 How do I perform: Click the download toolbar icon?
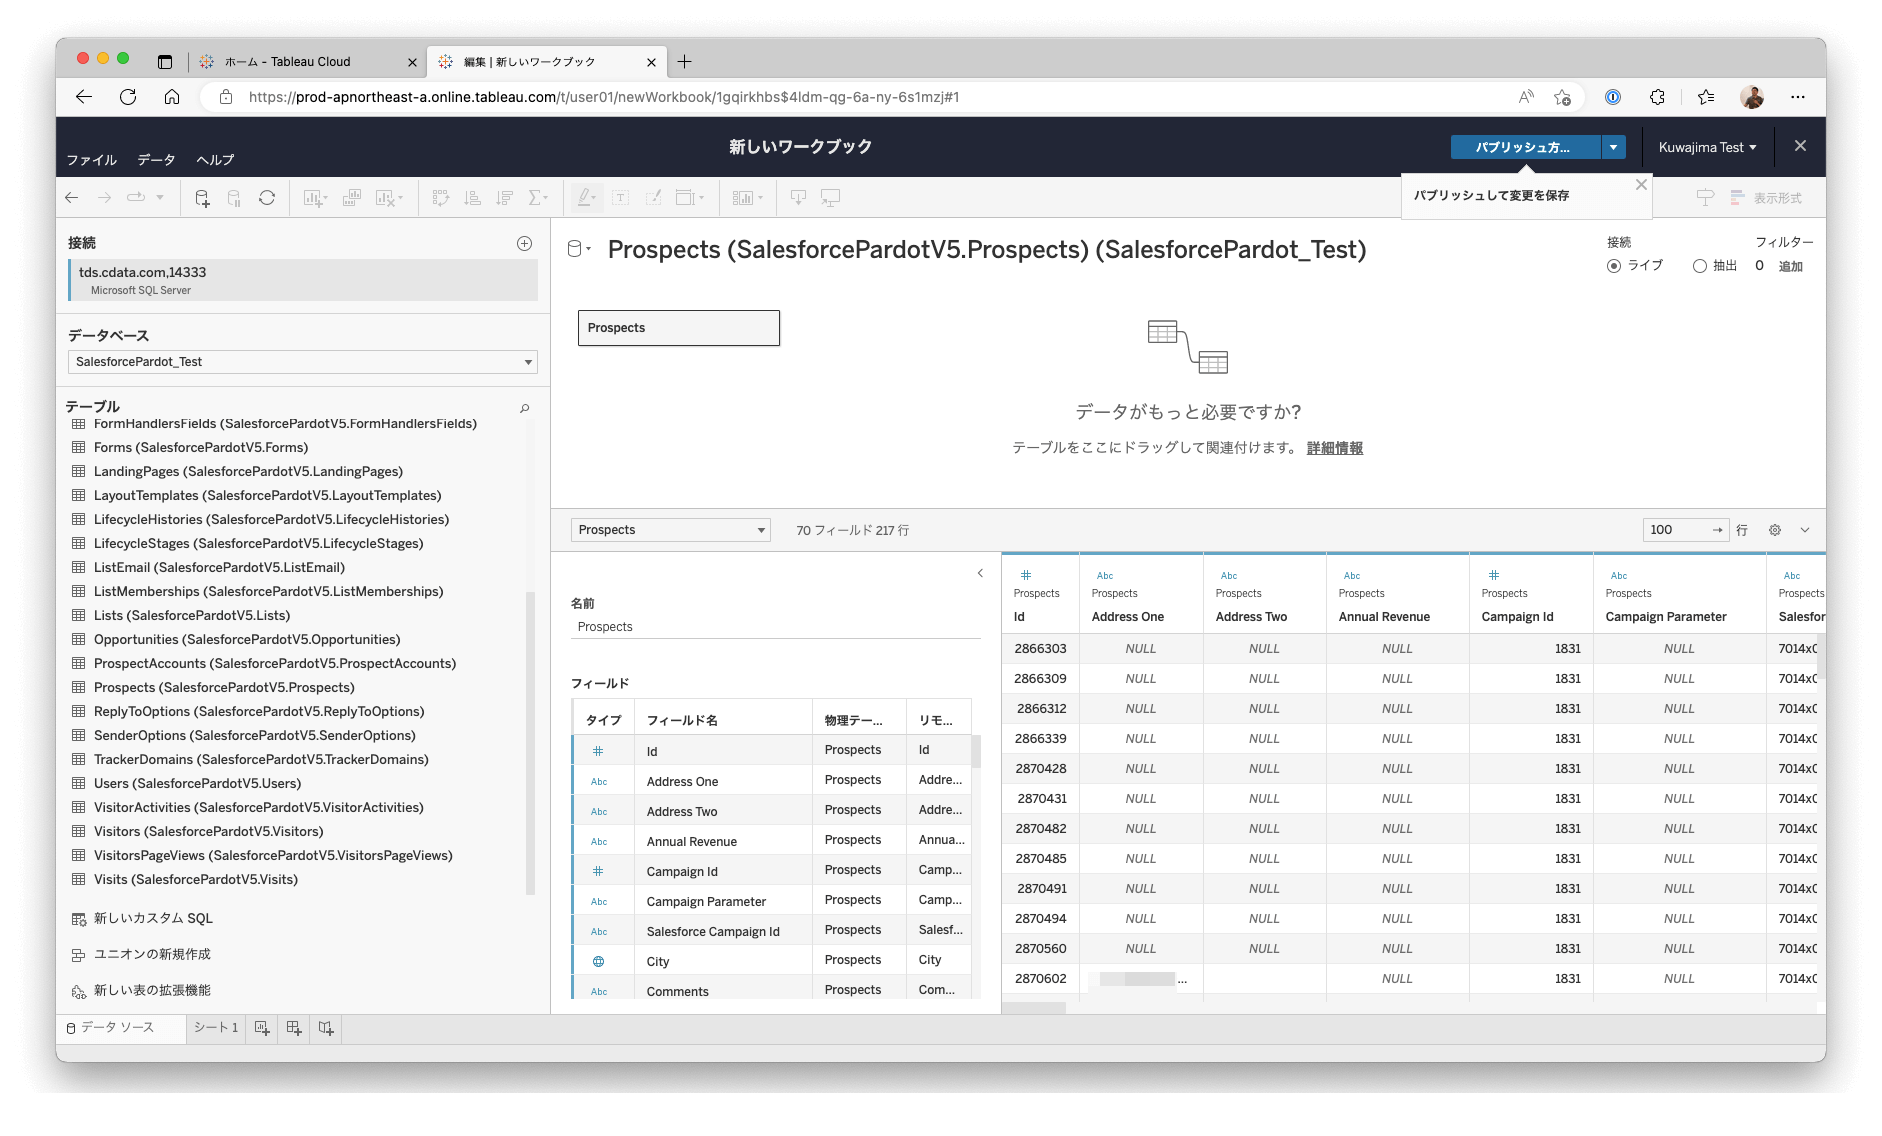[798, 198]
